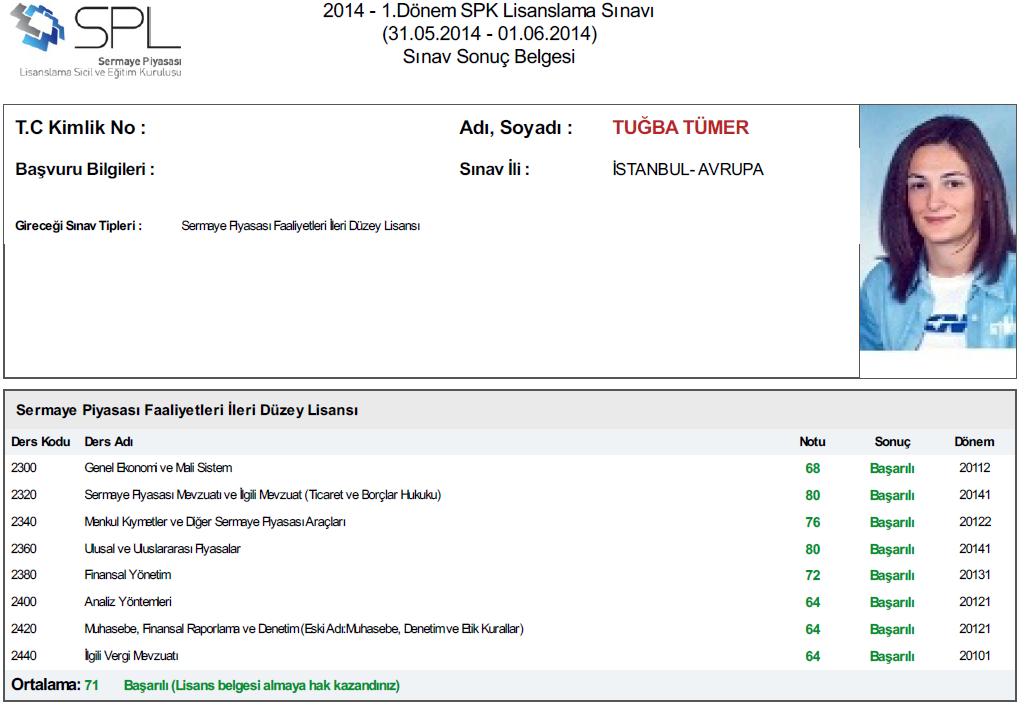This screenshot has width=1027, height=707.
Task: Click the score 64 for course 2400
Action: point(813,602)
